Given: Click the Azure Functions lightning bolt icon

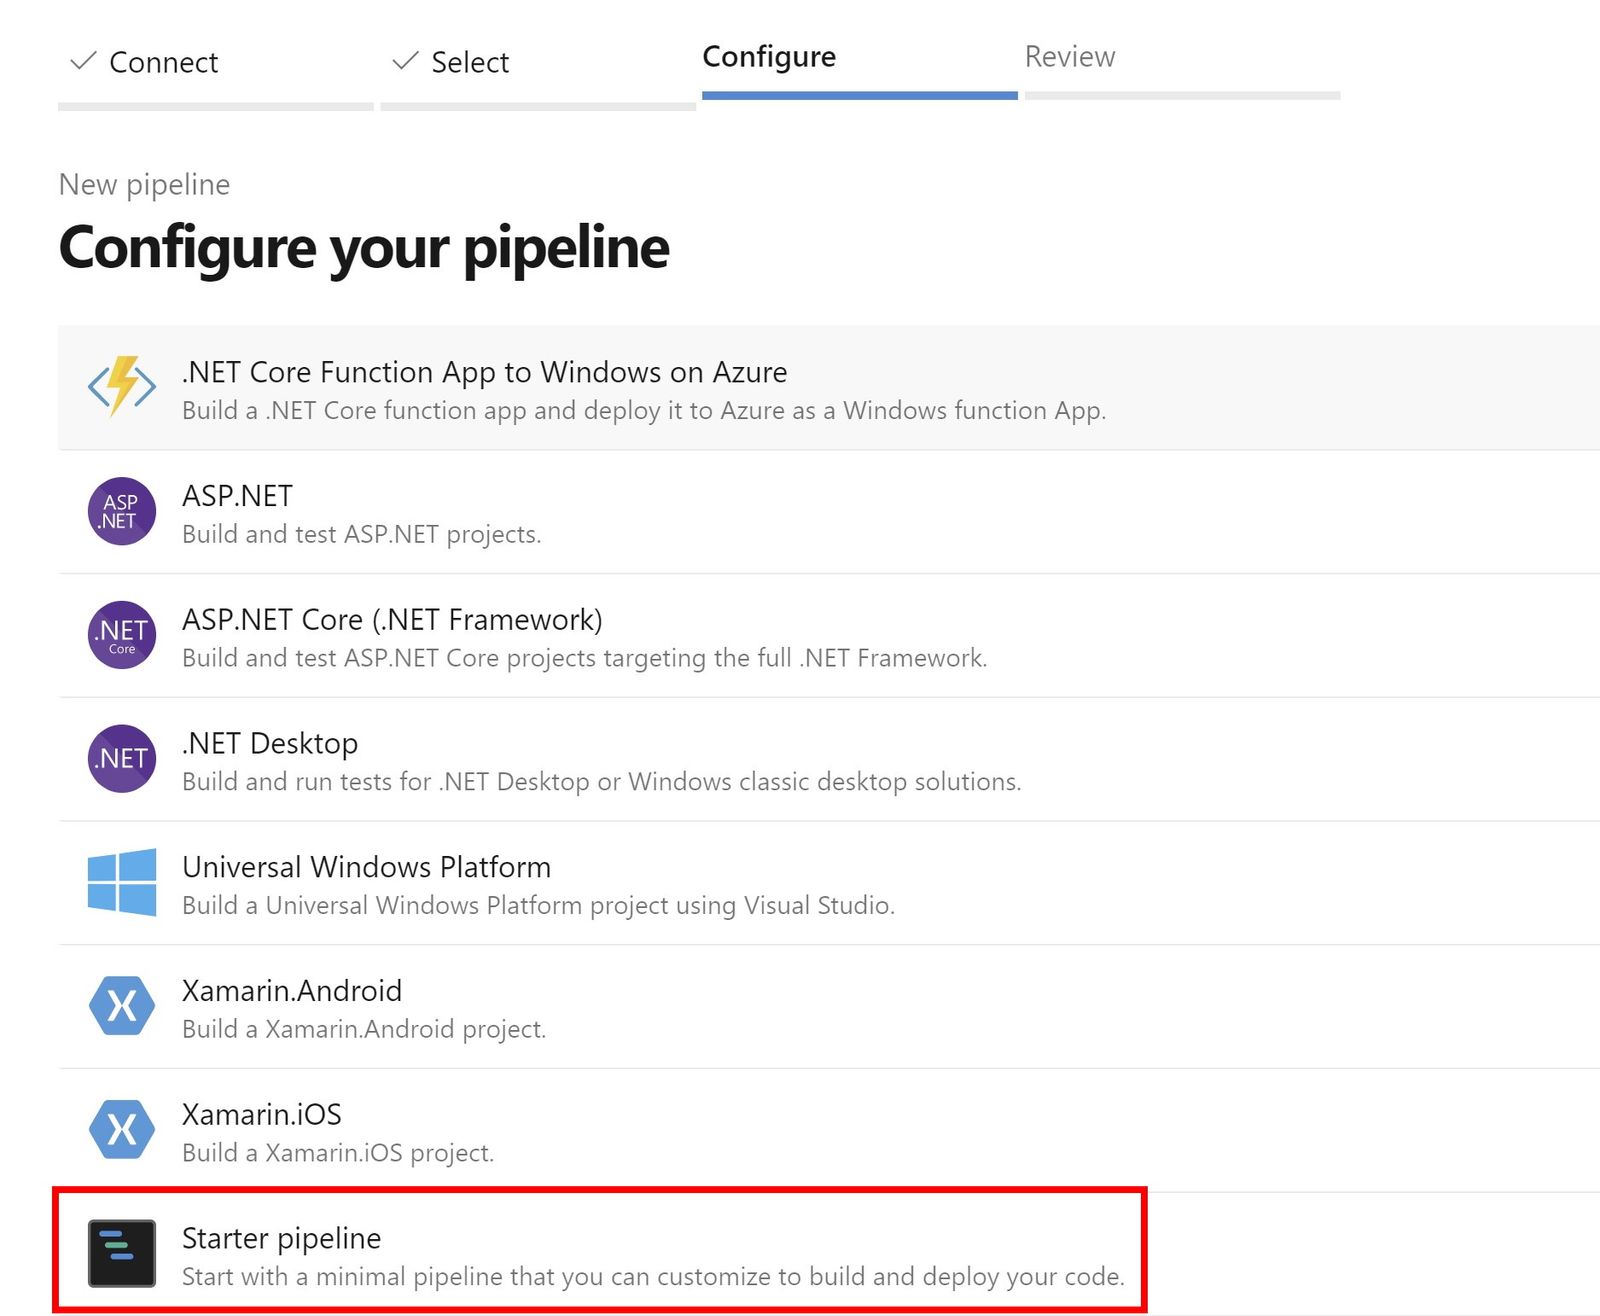Looking at the screenshot, I should (122, 386).
